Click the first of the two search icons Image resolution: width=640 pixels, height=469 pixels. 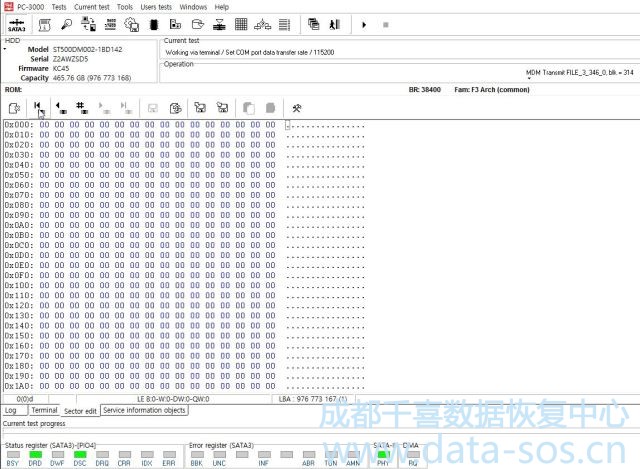click(200, 108)
